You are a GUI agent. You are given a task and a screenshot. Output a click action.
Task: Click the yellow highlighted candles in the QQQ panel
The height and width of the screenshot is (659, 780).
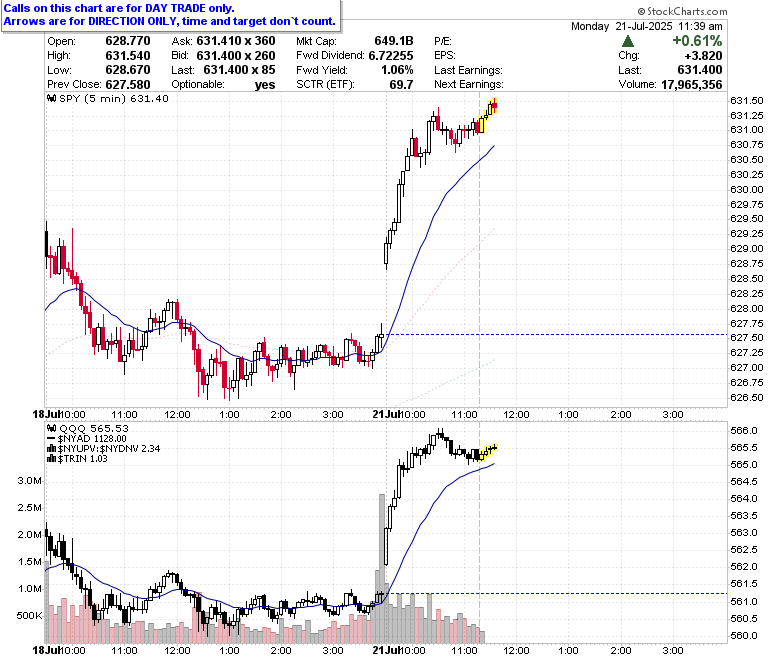click(x=487, y=452)
